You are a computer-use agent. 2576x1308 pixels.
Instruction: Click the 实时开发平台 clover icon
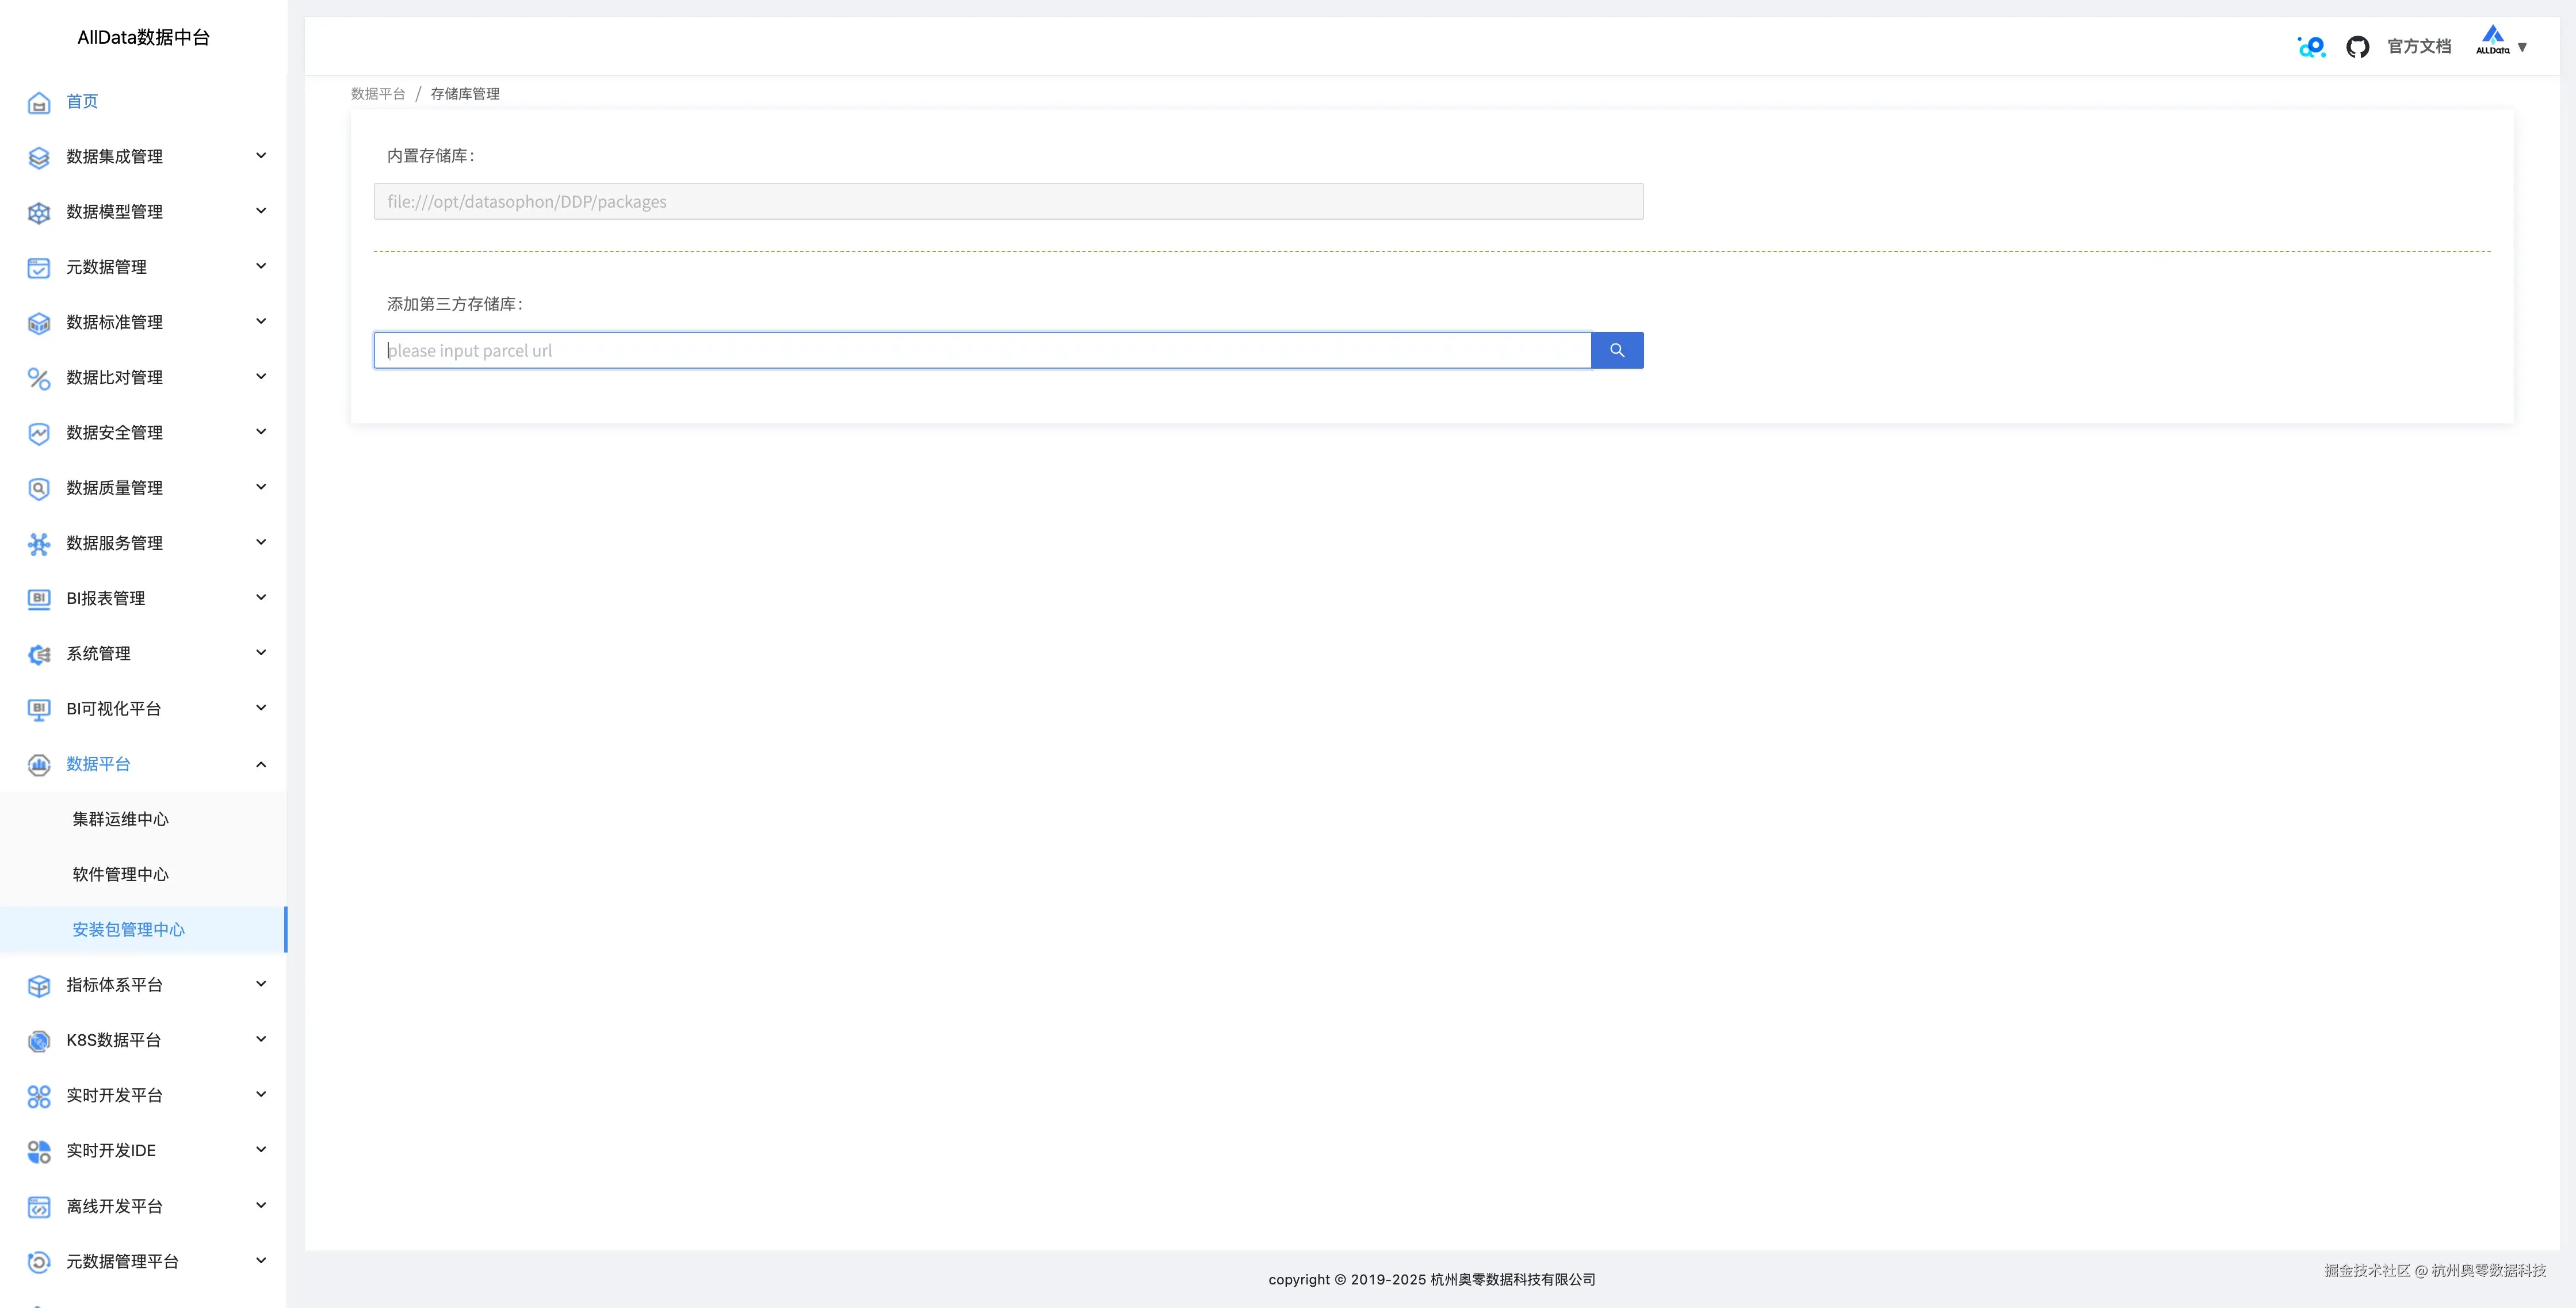pyautogui.click(x=39, y=1096)
